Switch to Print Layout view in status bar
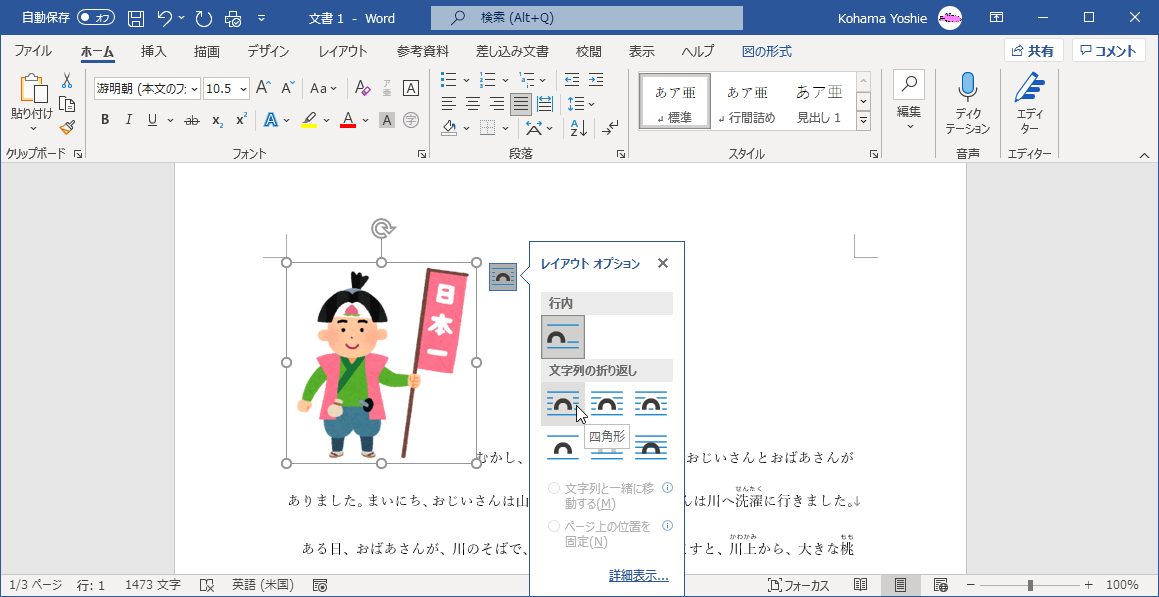 point(900,585)
